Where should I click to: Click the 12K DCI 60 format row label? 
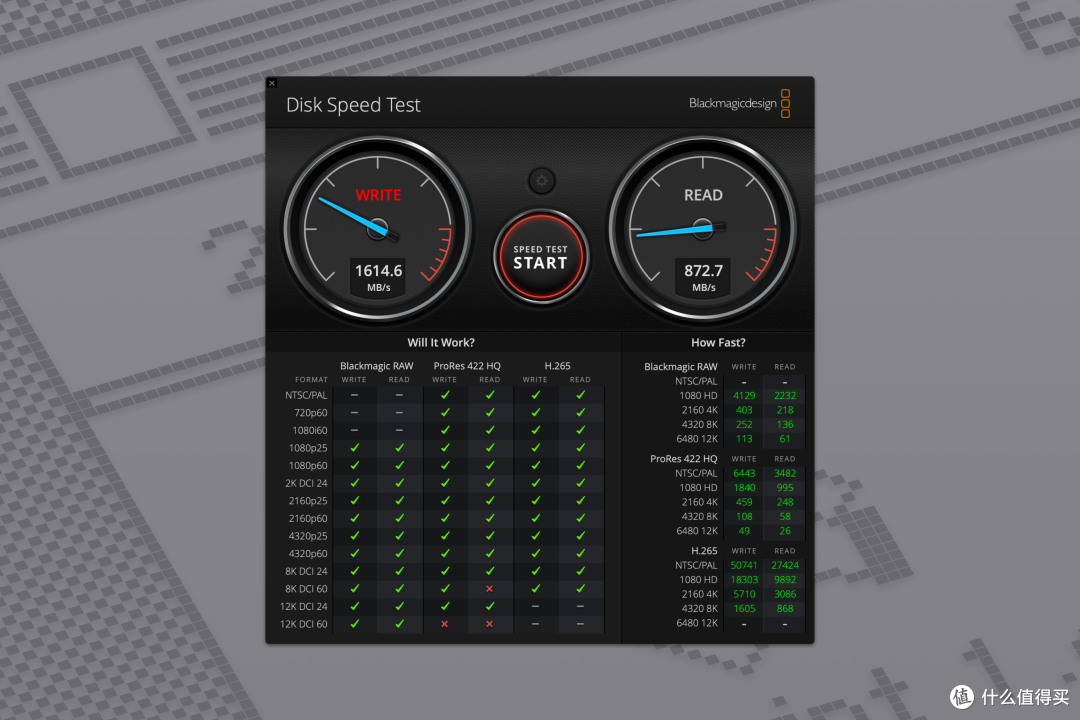tap(303, 624)
